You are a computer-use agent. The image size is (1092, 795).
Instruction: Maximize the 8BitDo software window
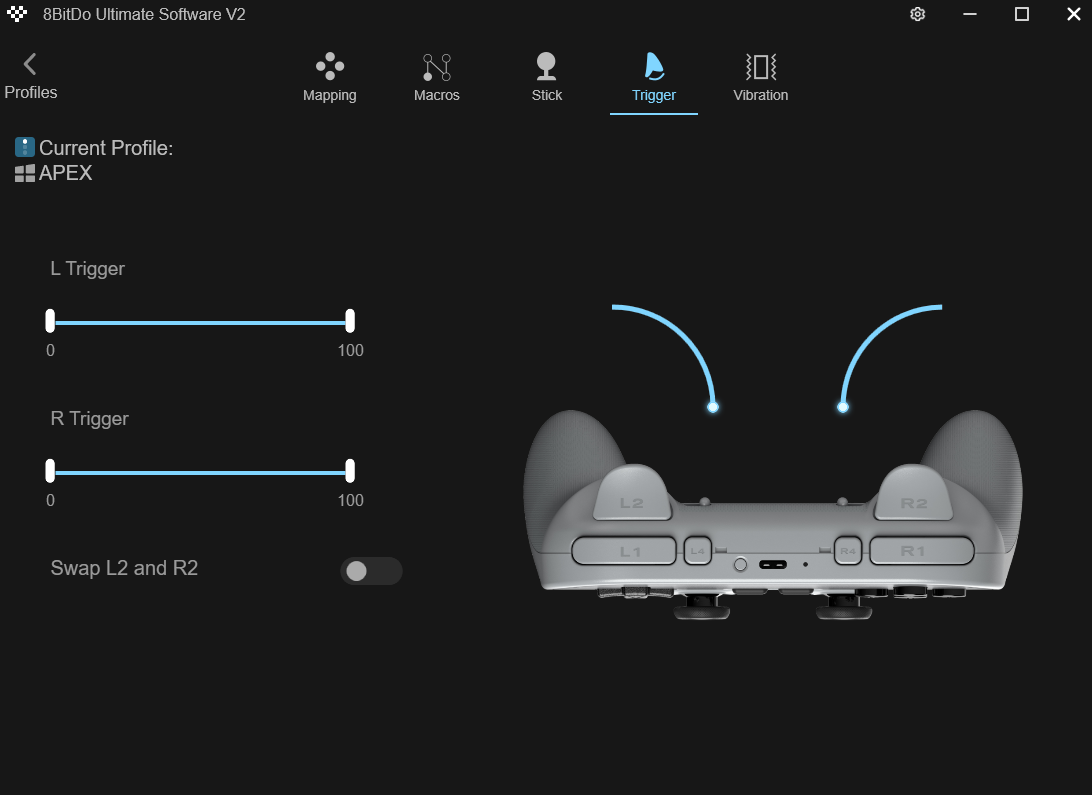coord(1022,14)
